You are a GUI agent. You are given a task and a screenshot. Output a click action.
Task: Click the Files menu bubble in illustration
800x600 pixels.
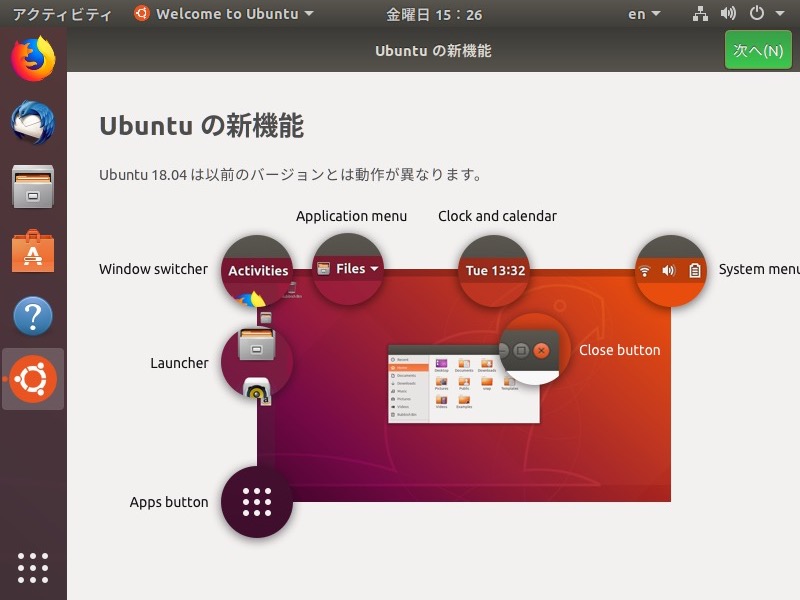(348, 269)
